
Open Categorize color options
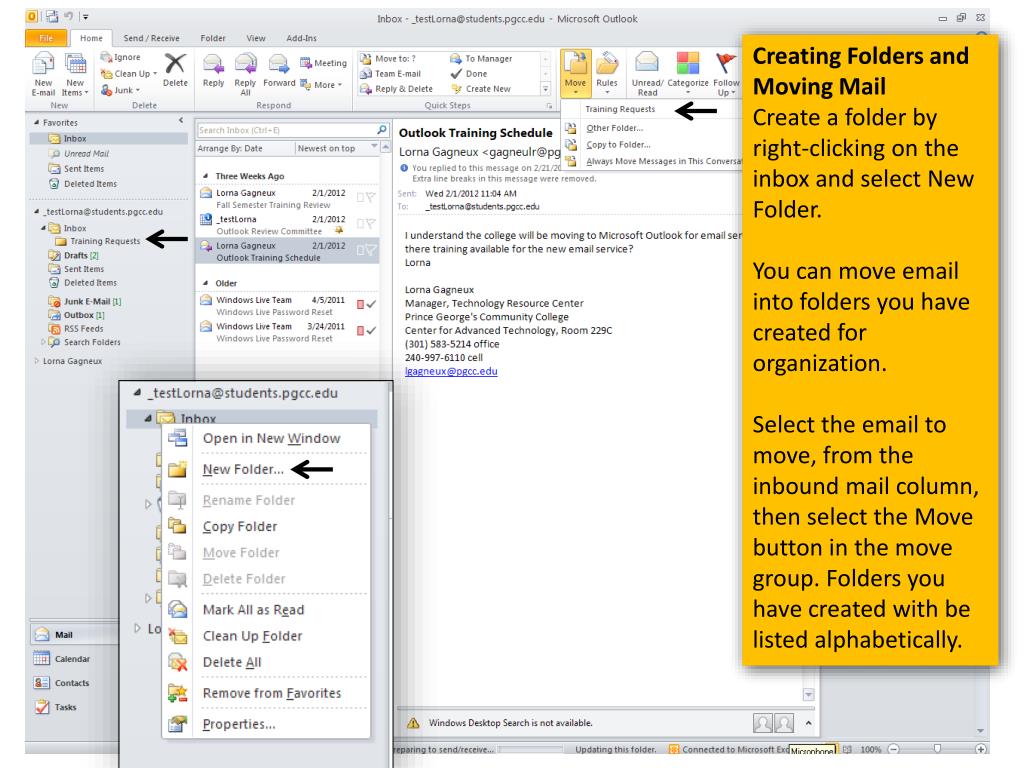(x=688, y=73)
